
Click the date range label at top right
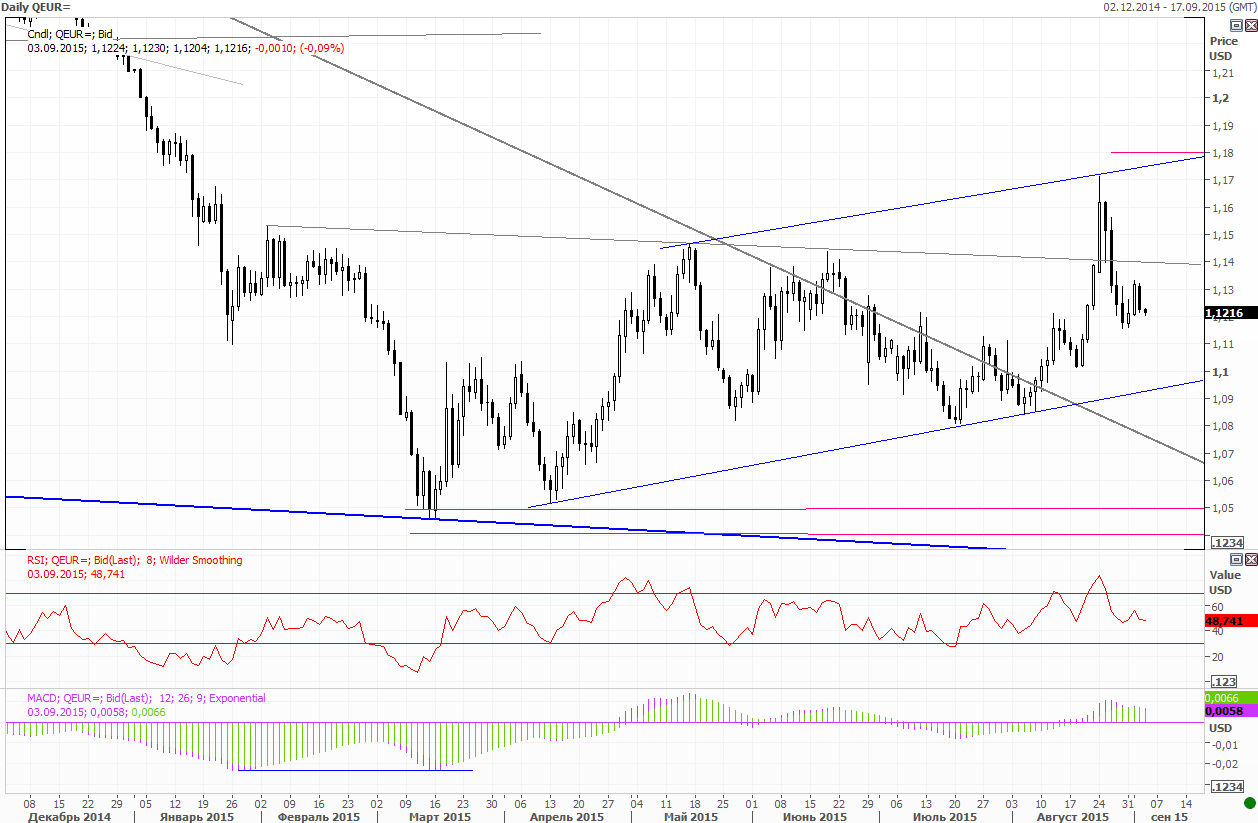1179,7
